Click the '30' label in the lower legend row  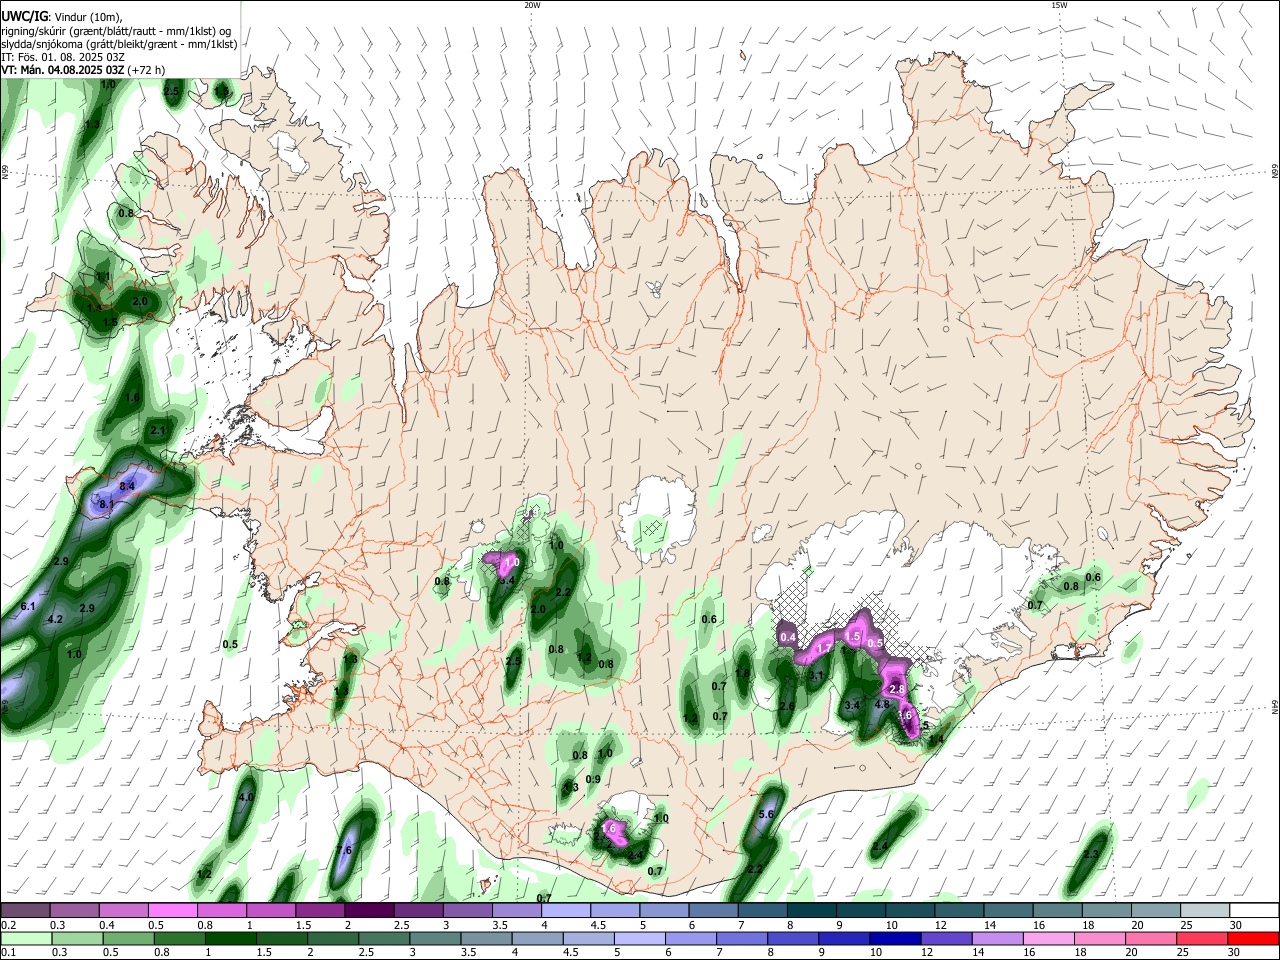click(1234, 954)
